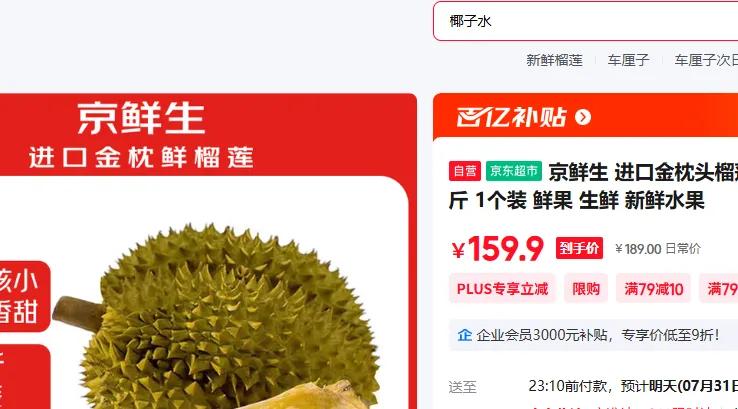Click the ¥189.00 日常价 regular price
This screenshot has height=409, width=738.
pos(658,249)
